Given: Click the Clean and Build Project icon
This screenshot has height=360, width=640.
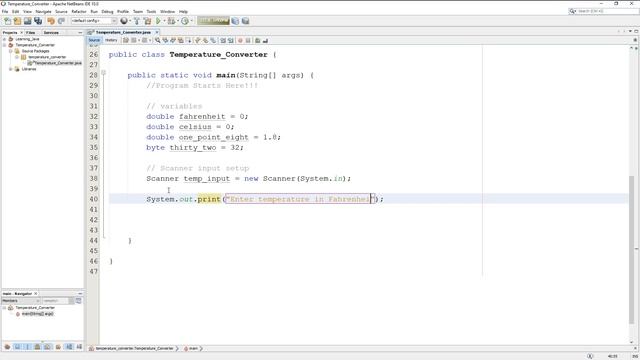Looking at the screenshot, I should click(x=147, y=21).
